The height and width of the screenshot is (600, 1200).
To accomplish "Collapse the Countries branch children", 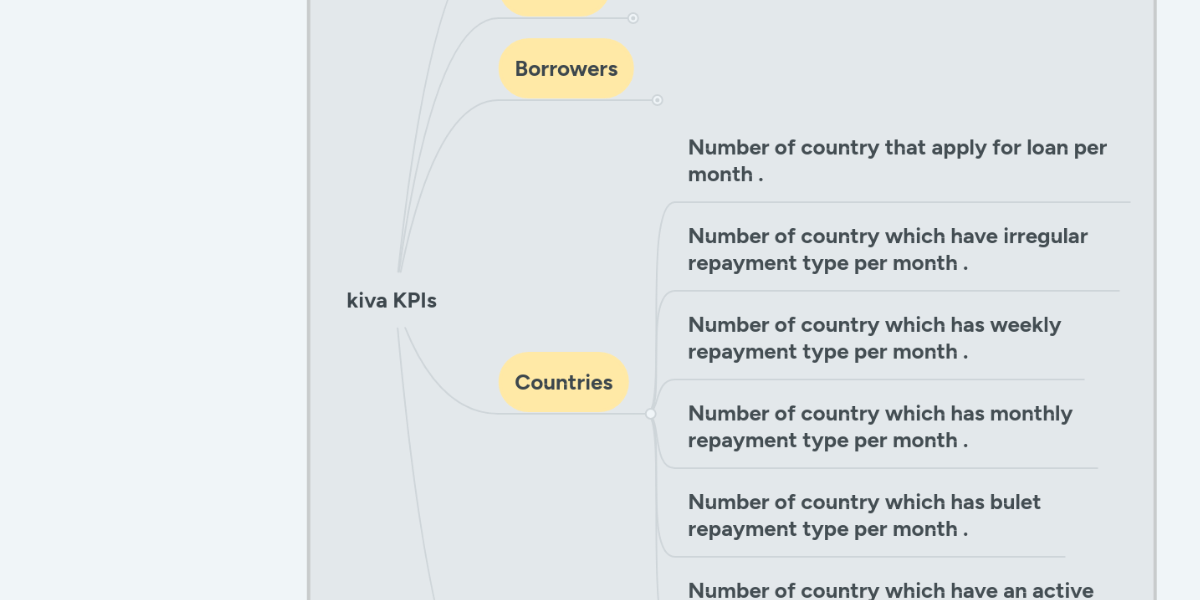I will tap(651, 413).
